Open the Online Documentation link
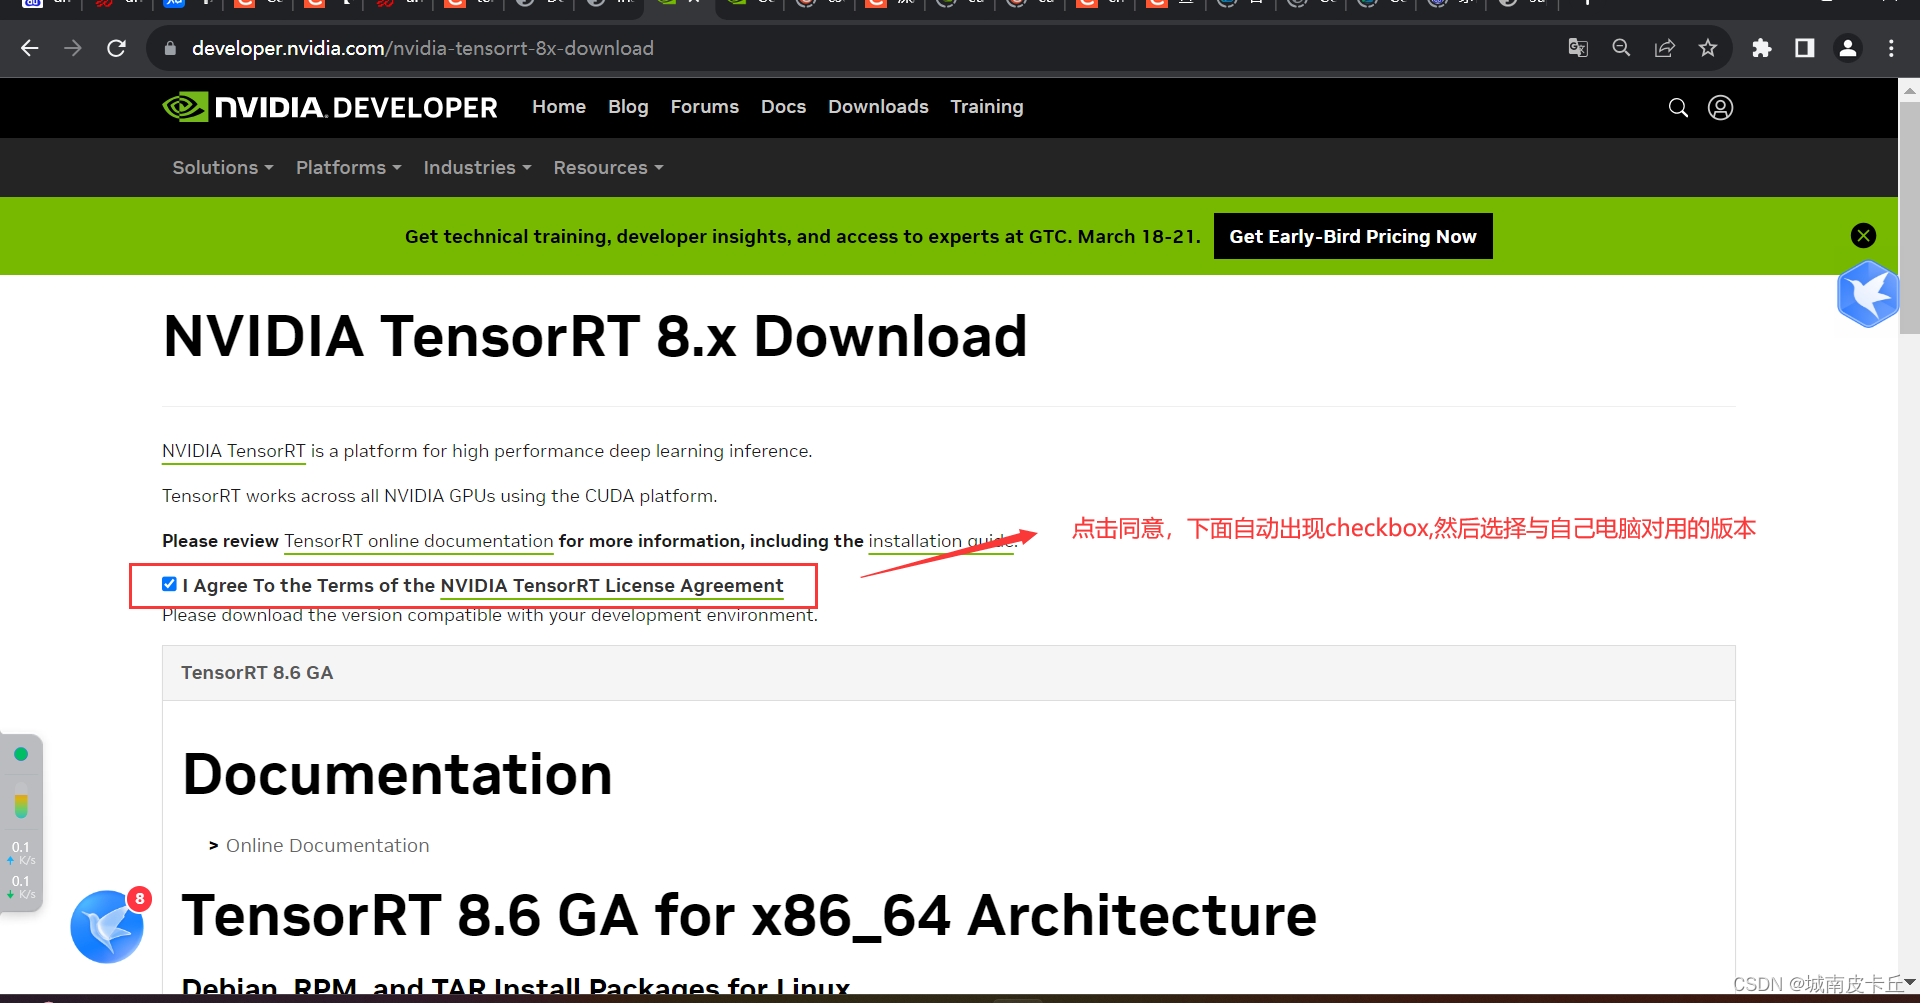This screenshot has height=1003, width=1920. tap(328, 846)
